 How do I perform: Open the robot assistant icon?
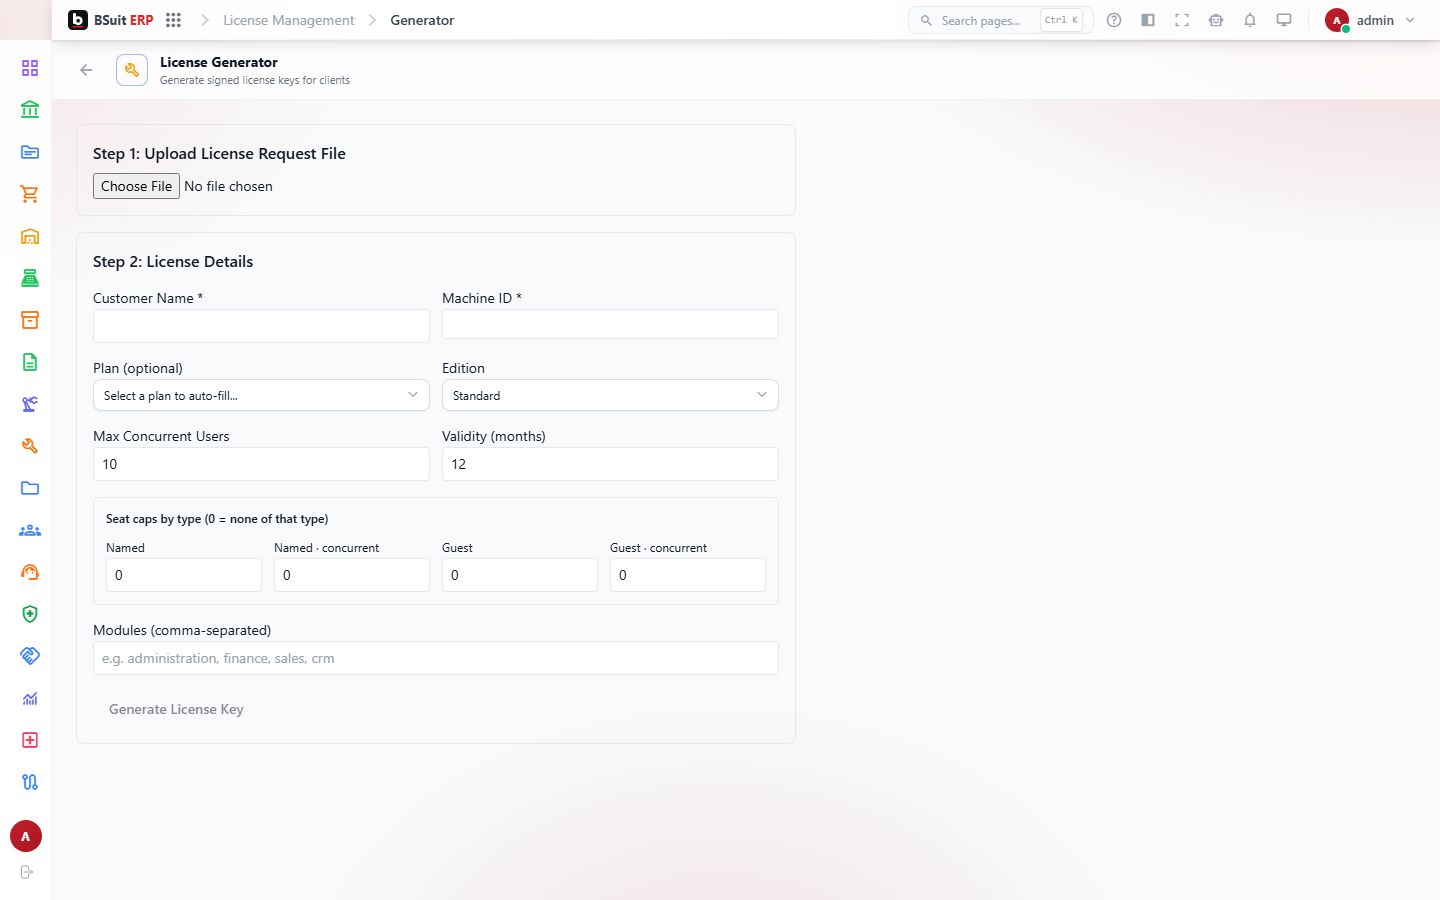(x=1216, y=20)
